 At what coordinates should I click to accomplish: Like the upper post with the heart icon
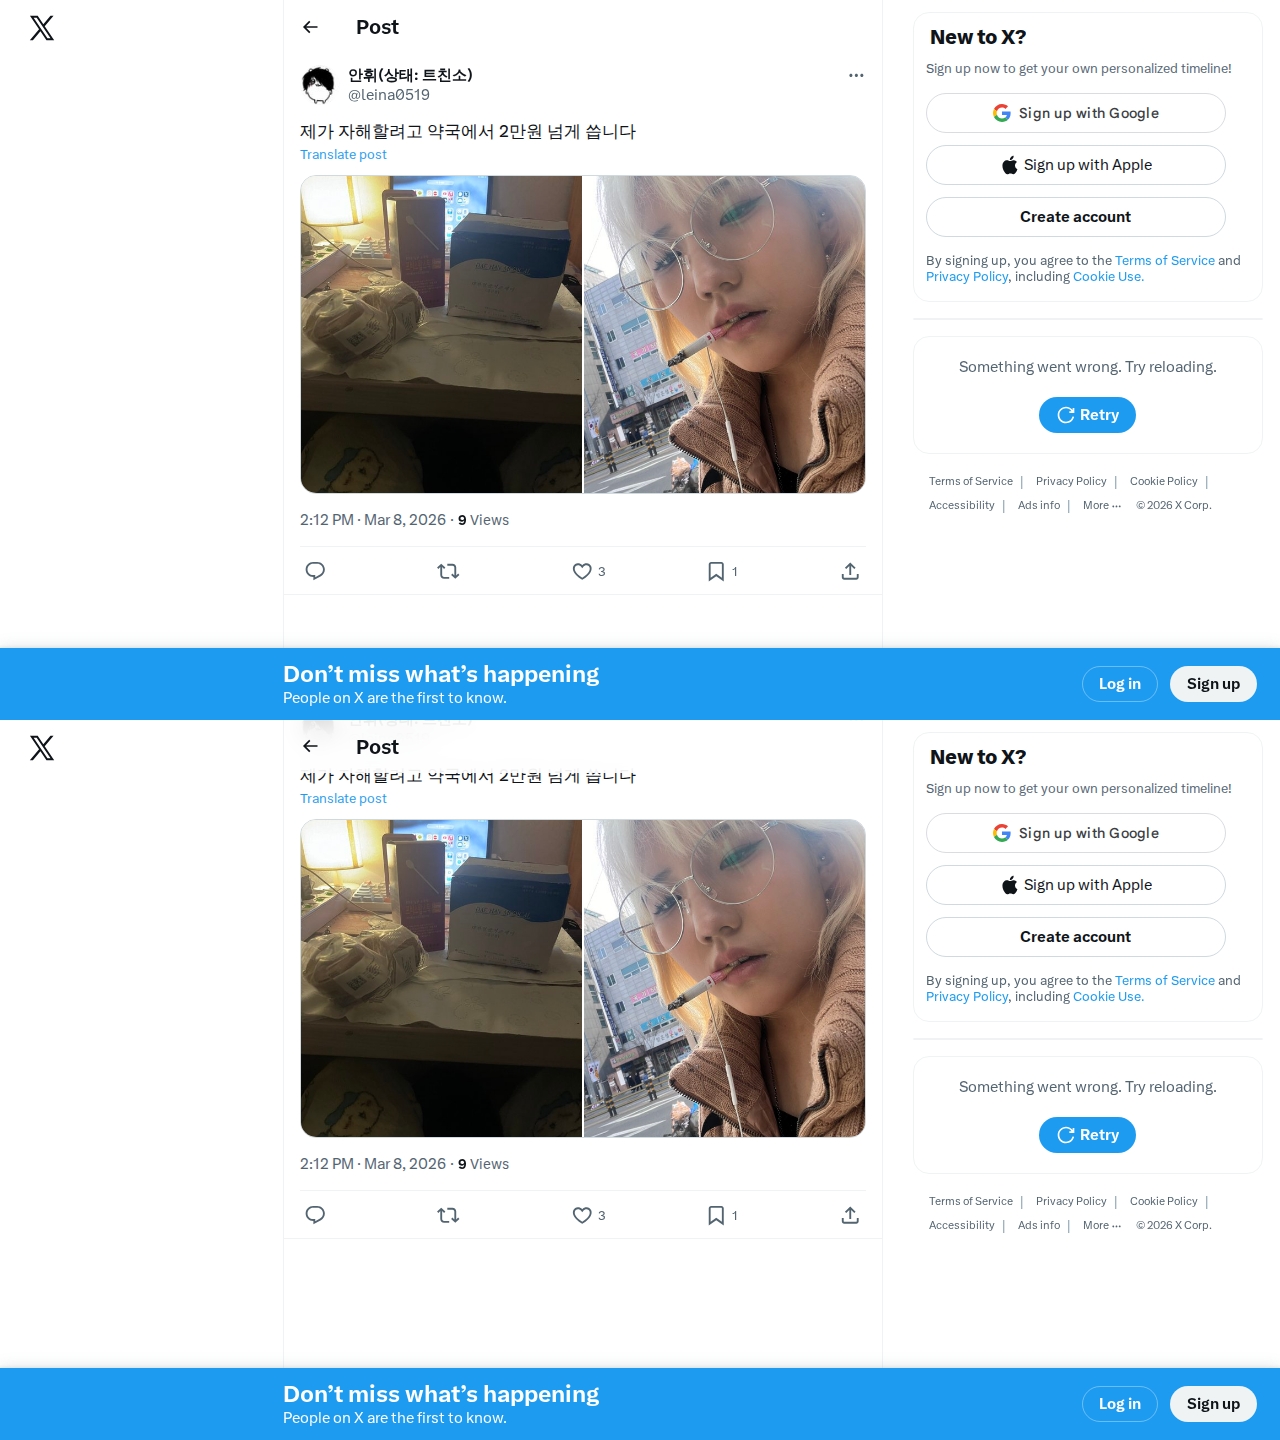coord(582,571)
